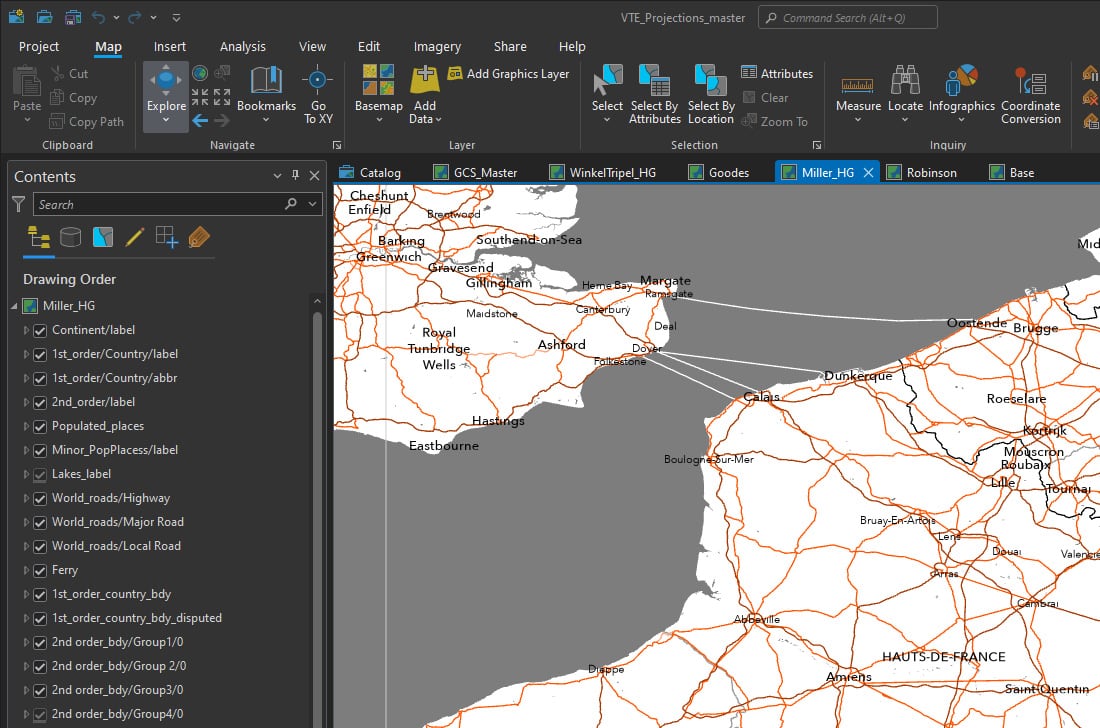
Task: Open the Analysis ribbon tab
Action: (243, 46)
